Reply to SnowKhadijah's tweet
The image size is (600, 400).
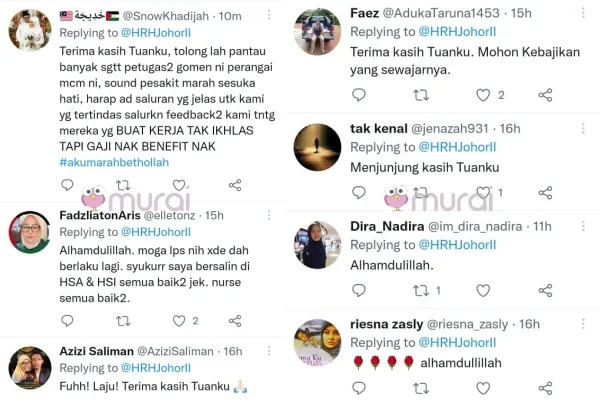pyautogui.click(x=67, y=185)
